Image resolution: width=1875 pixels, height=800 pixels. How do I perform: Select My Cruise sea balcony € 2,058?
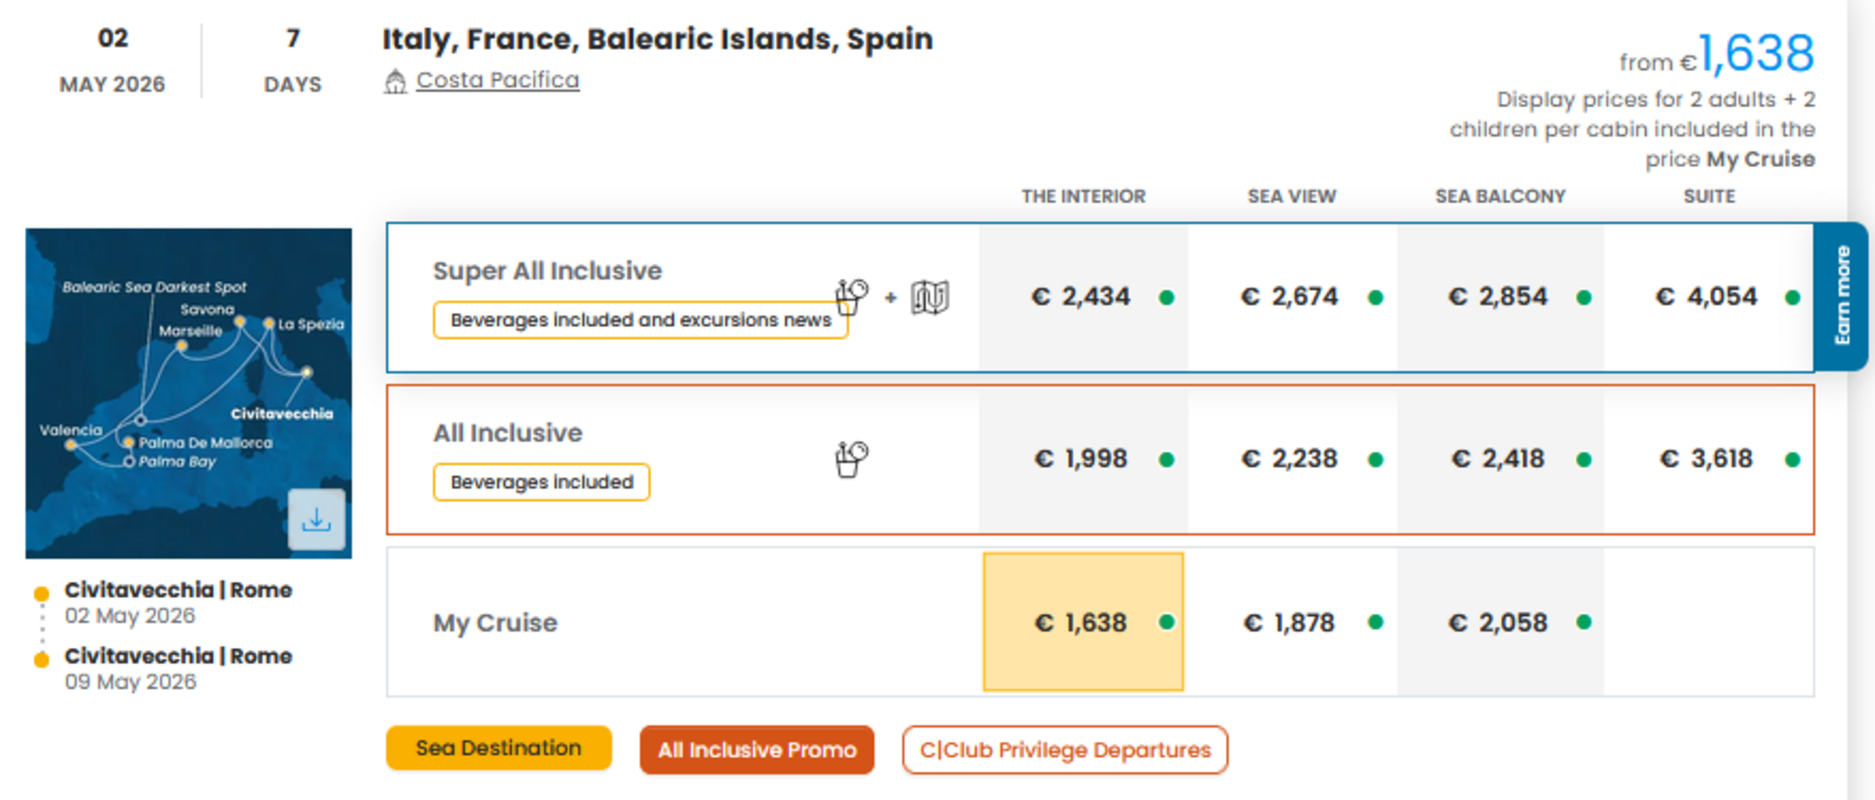click(x=1498, y=622)
